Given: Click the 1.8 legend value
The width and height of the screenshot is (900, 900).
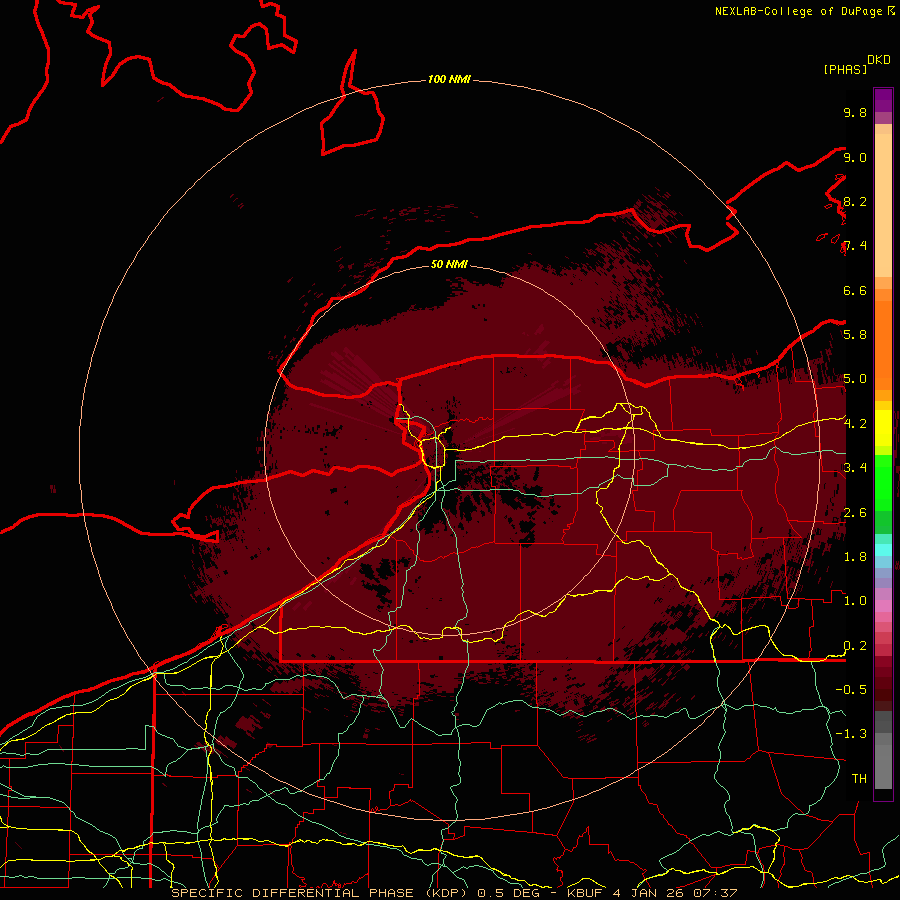Looking at the screenshot, I should tap(855, 556).
